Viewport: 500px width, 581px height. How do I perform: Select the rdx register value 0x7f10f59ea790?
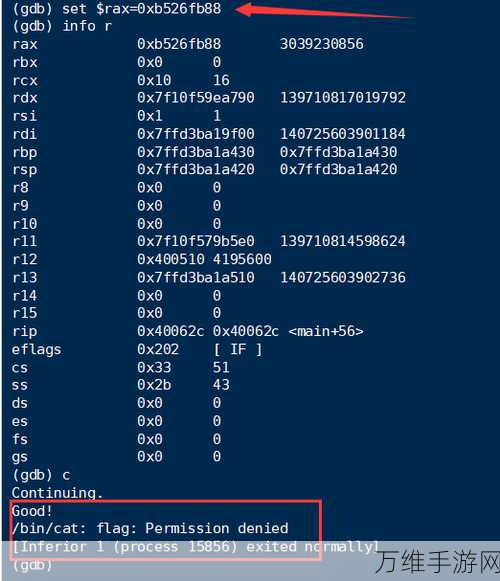pyautogui.click(x=196, y=98)
